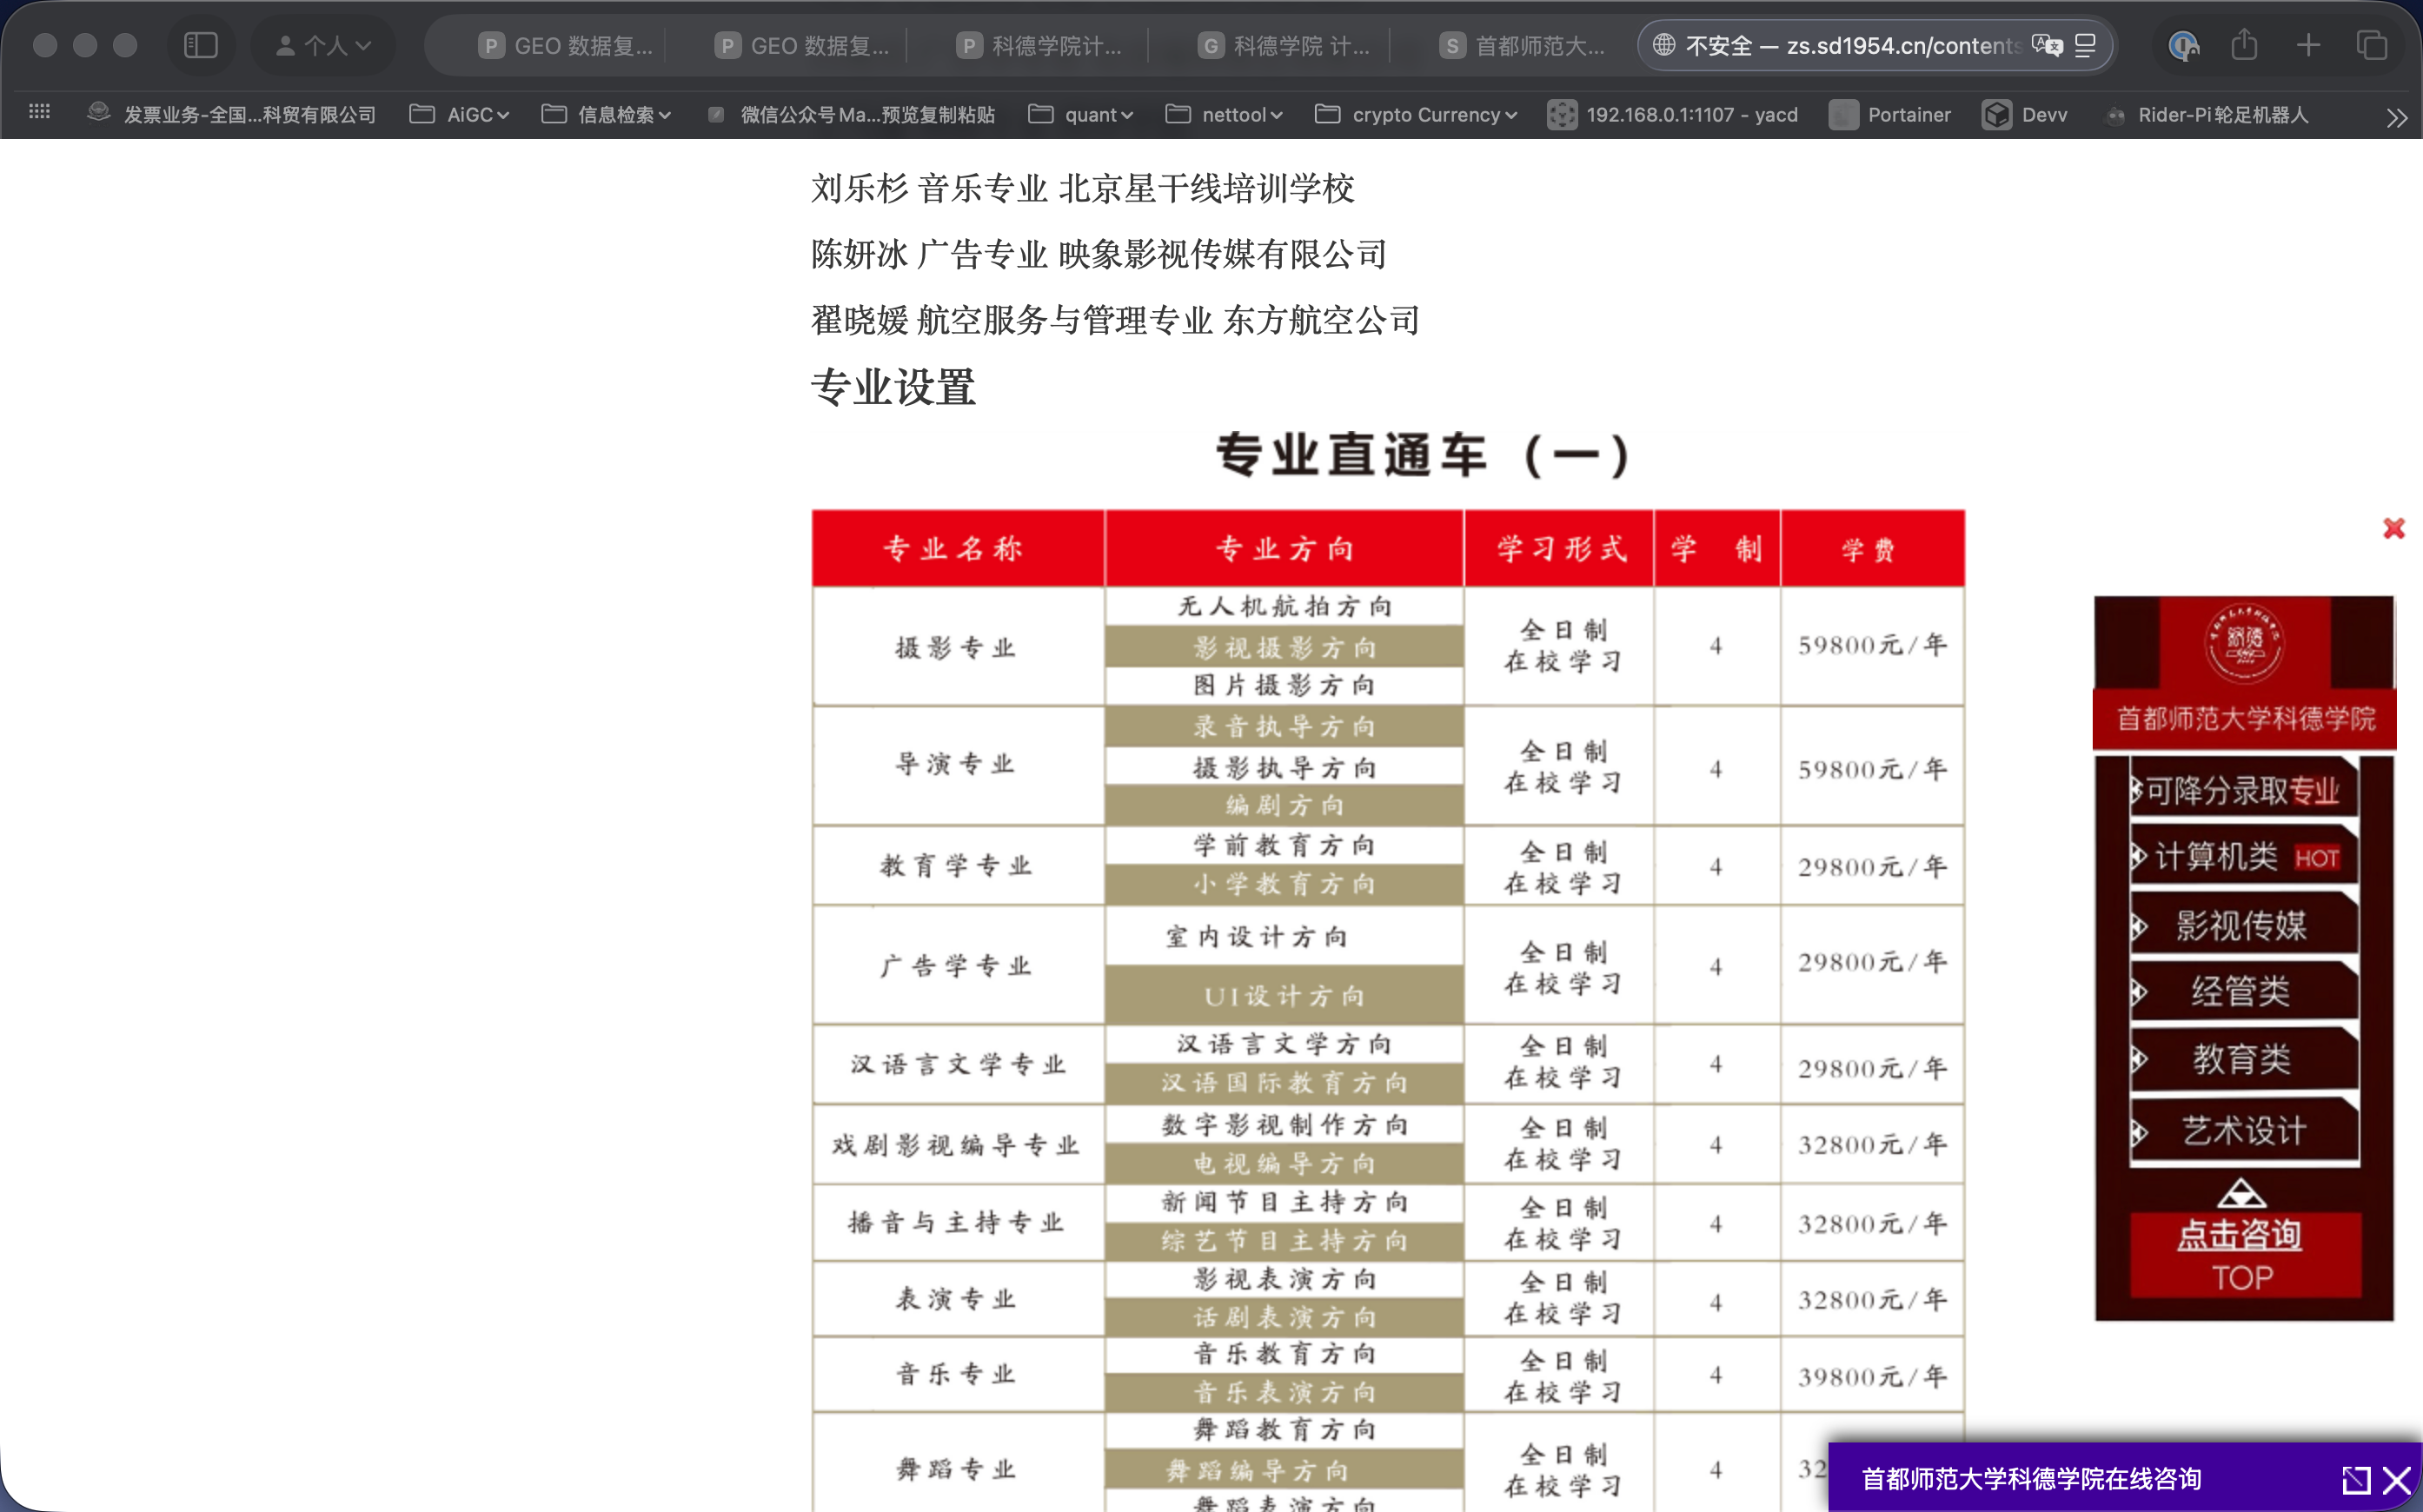The width and height of the screenshot is (2423, 1512).
Task: Click the not-secure globe icon in address bar
Action: [x=1663, y=45]
